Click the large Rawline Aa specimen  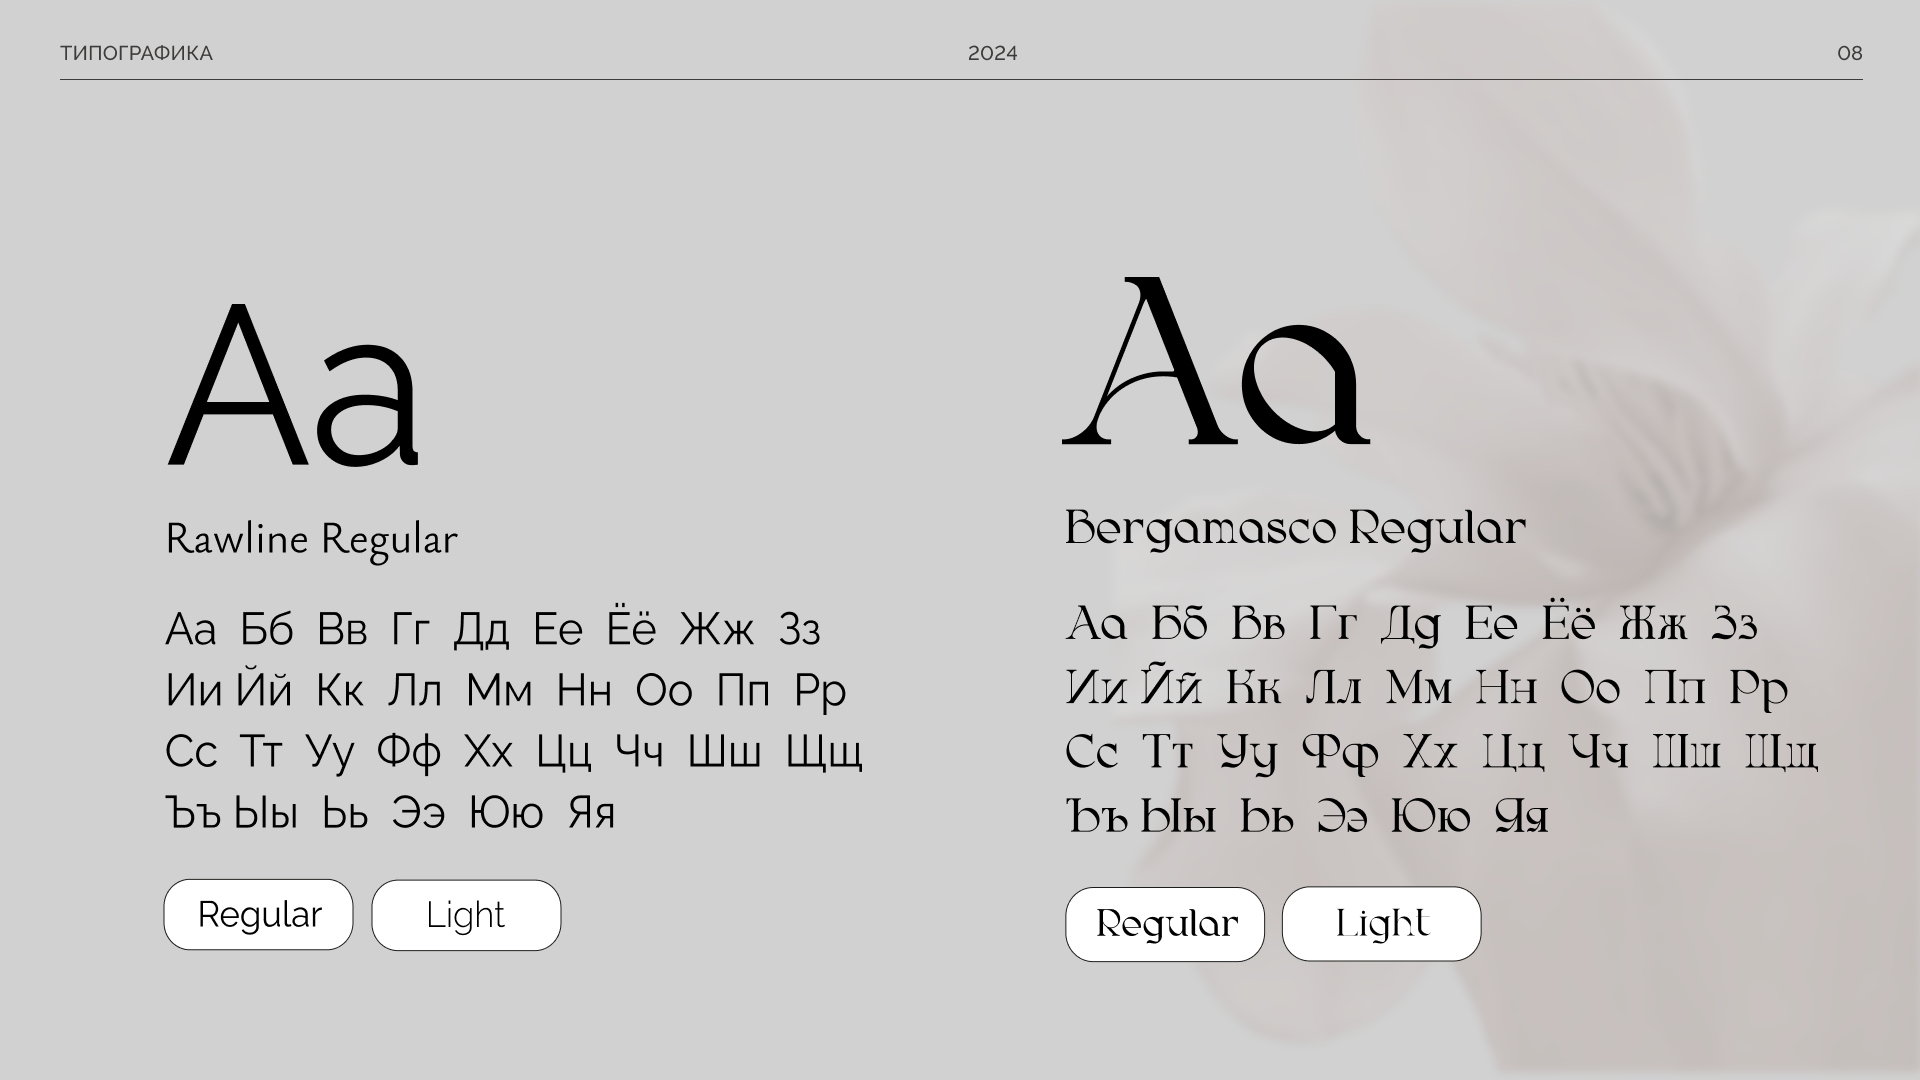(294, 385)
